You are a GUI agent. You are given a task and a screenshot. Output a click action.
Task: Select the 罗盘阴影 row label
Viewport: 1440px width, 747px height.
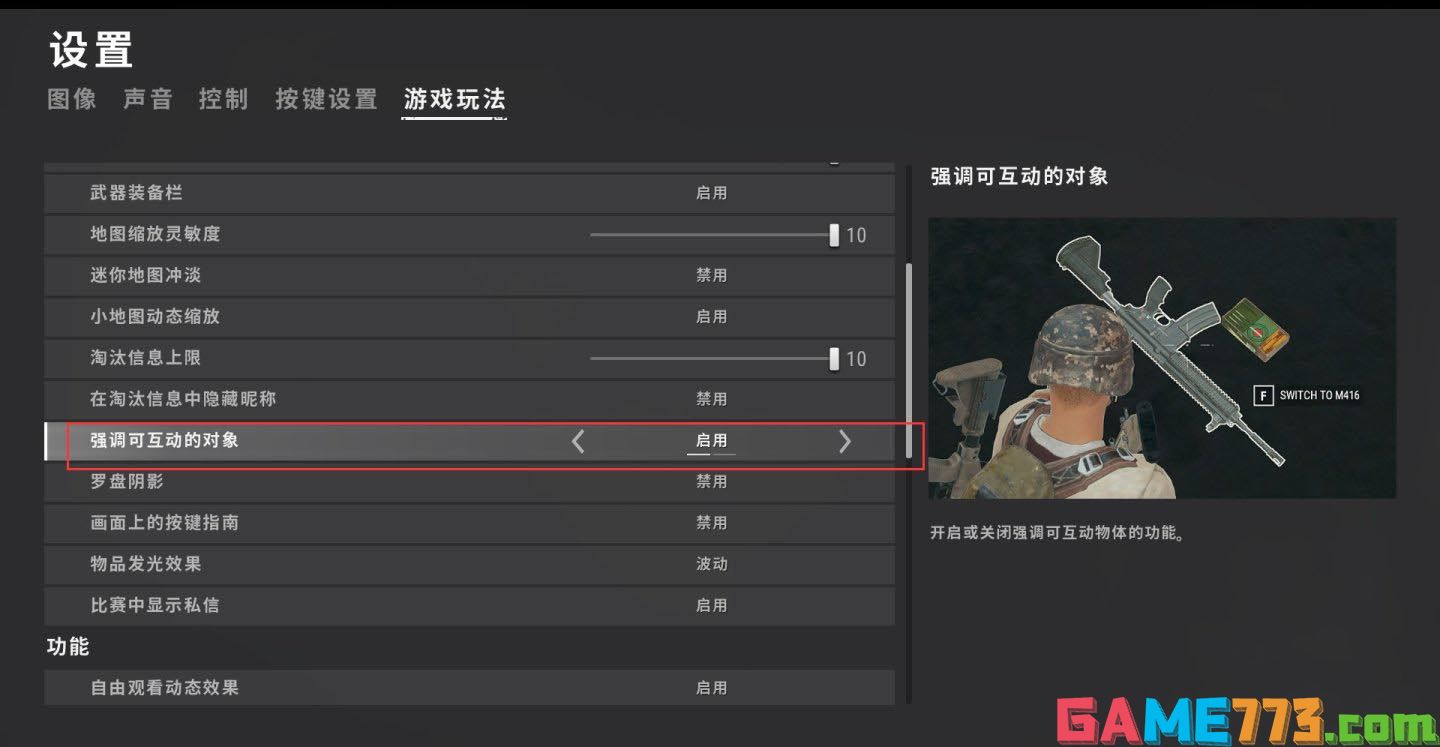pyautogui.click(x=126, y=481)
